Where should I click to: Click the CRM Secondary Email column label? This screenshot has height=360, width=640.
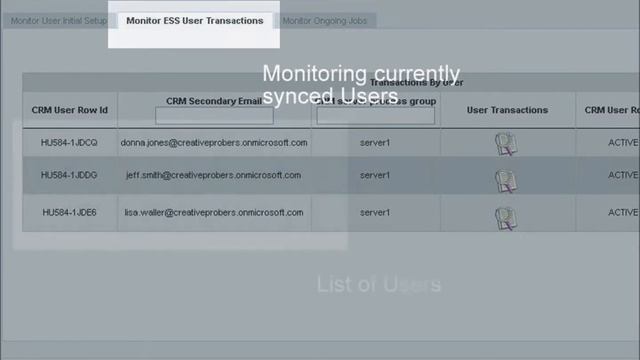coord(214,101)
